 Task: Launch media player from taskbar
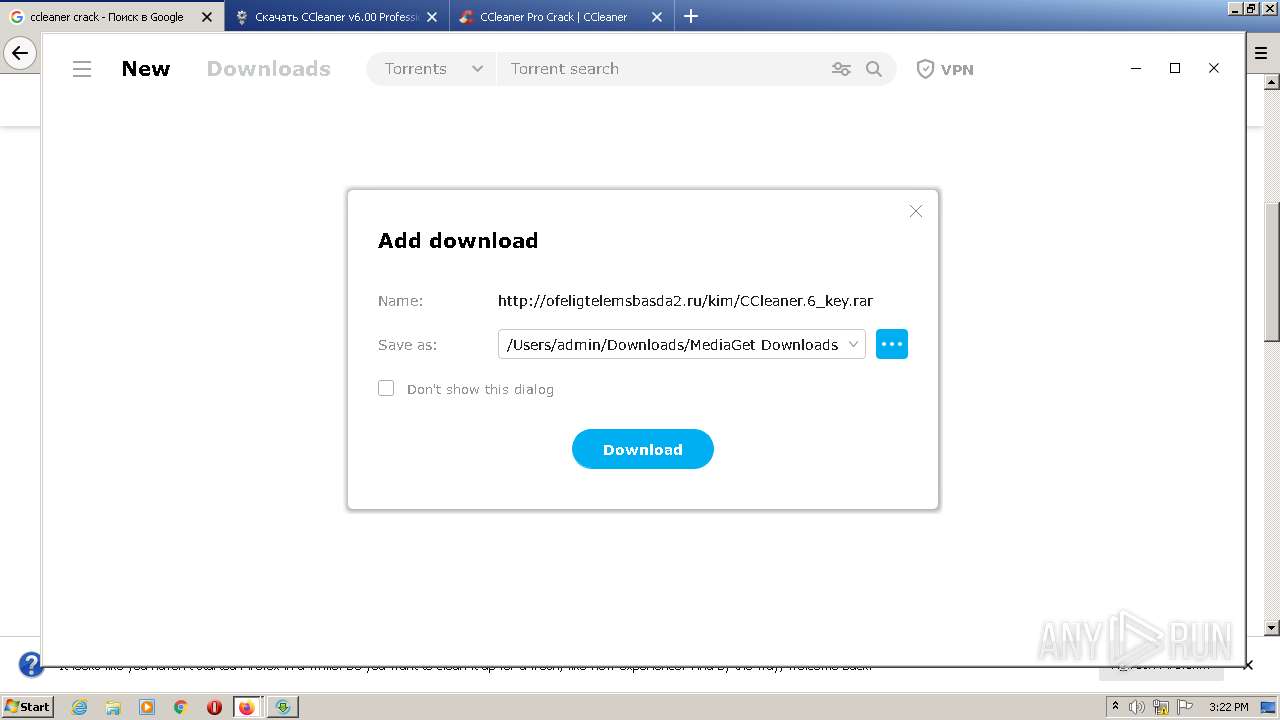[147, 707]
